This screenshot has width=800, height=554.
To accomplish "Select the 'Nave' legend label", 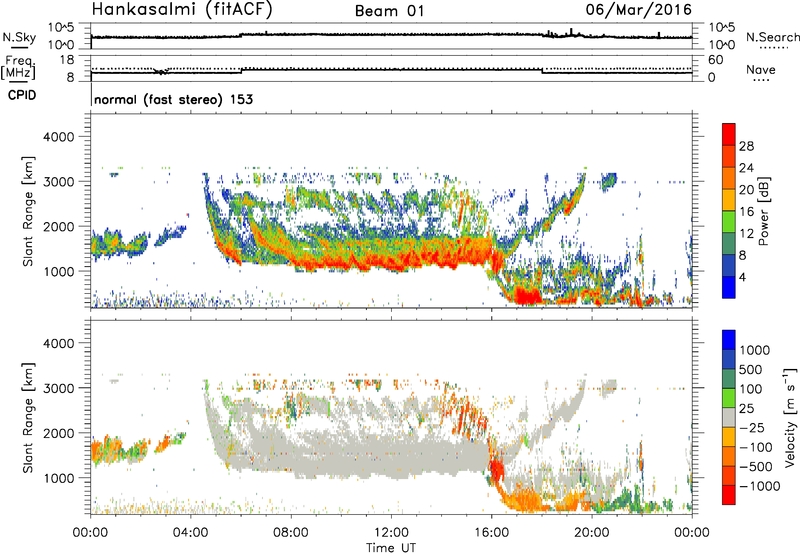I will [761, 69].
